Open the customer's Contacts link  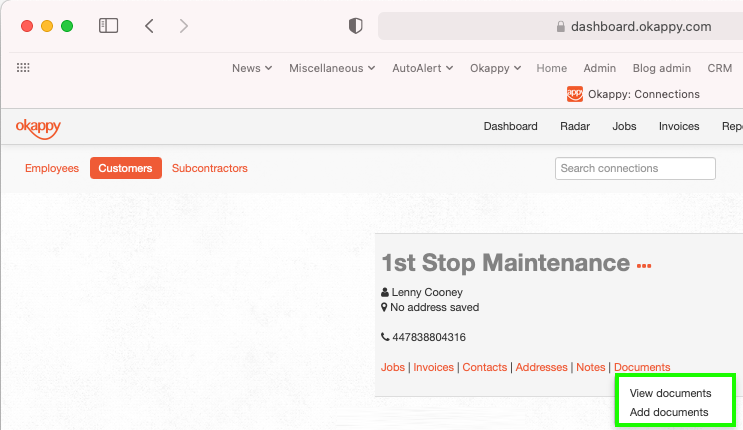[x=485, y=367]
